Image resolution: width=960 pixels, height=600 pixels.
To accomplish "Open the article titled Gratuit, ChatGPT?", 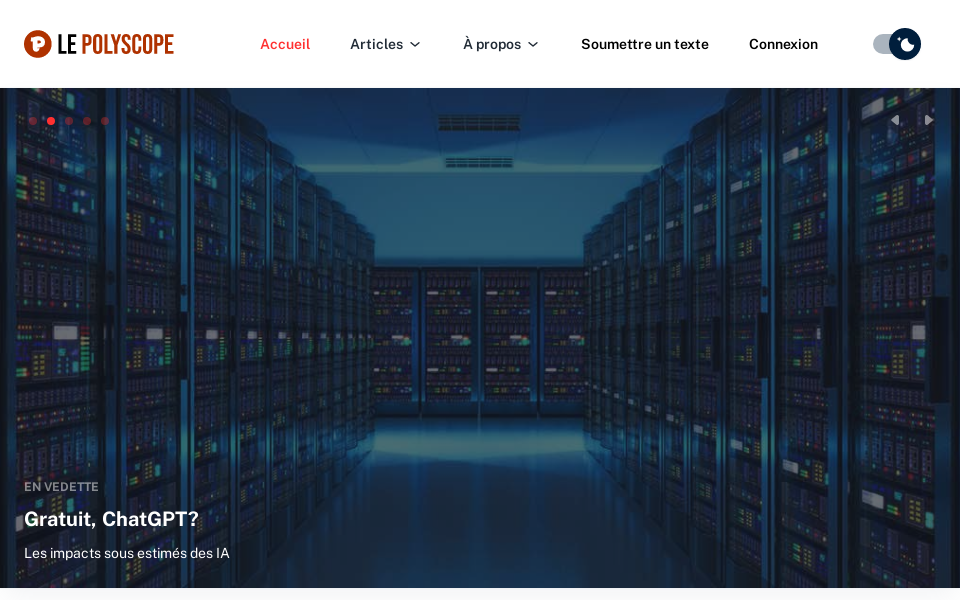I will [111, 519].
